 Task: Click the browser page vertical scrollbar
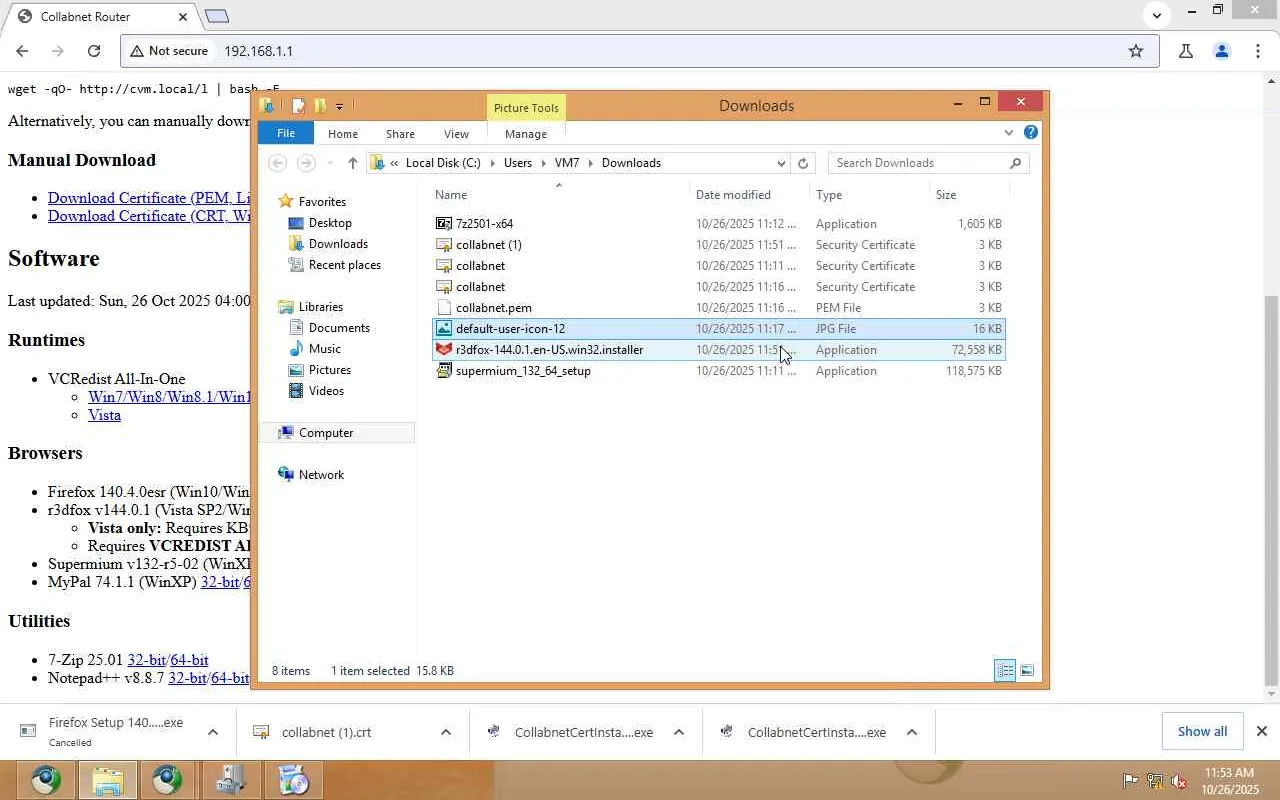1272,490
